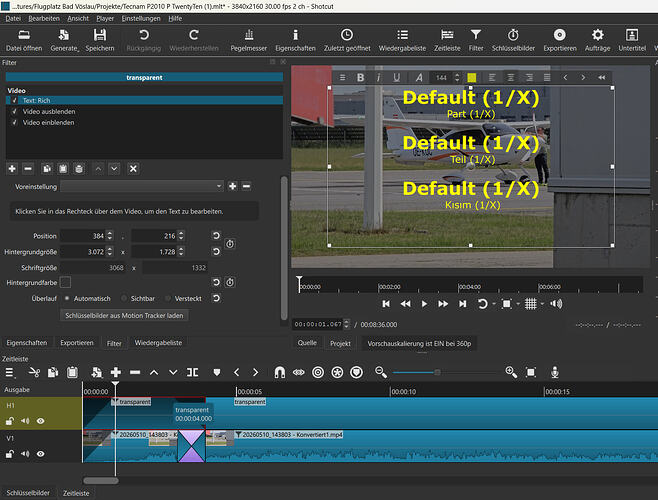Click the Schlüsselbilder keyframes toolbar icon
Viewport: 658px width, 500px height.
click(x=513, y=40)
